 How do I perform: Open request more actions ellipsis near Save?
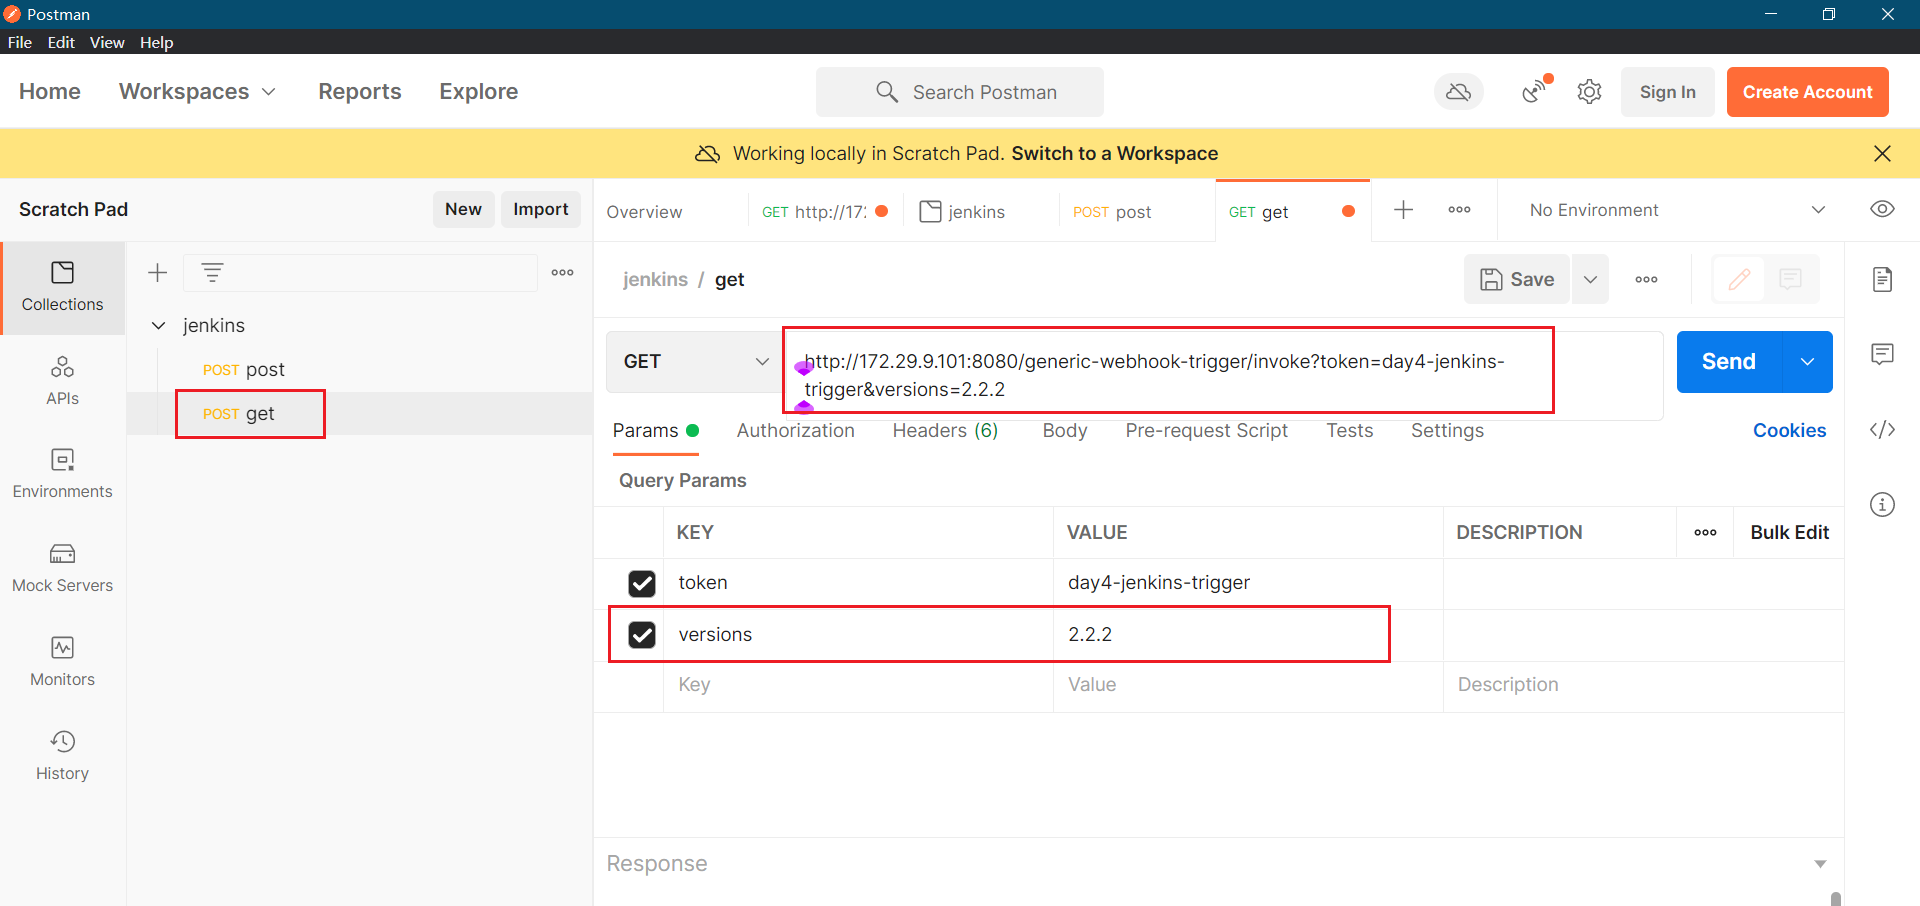coord(1646,279)
